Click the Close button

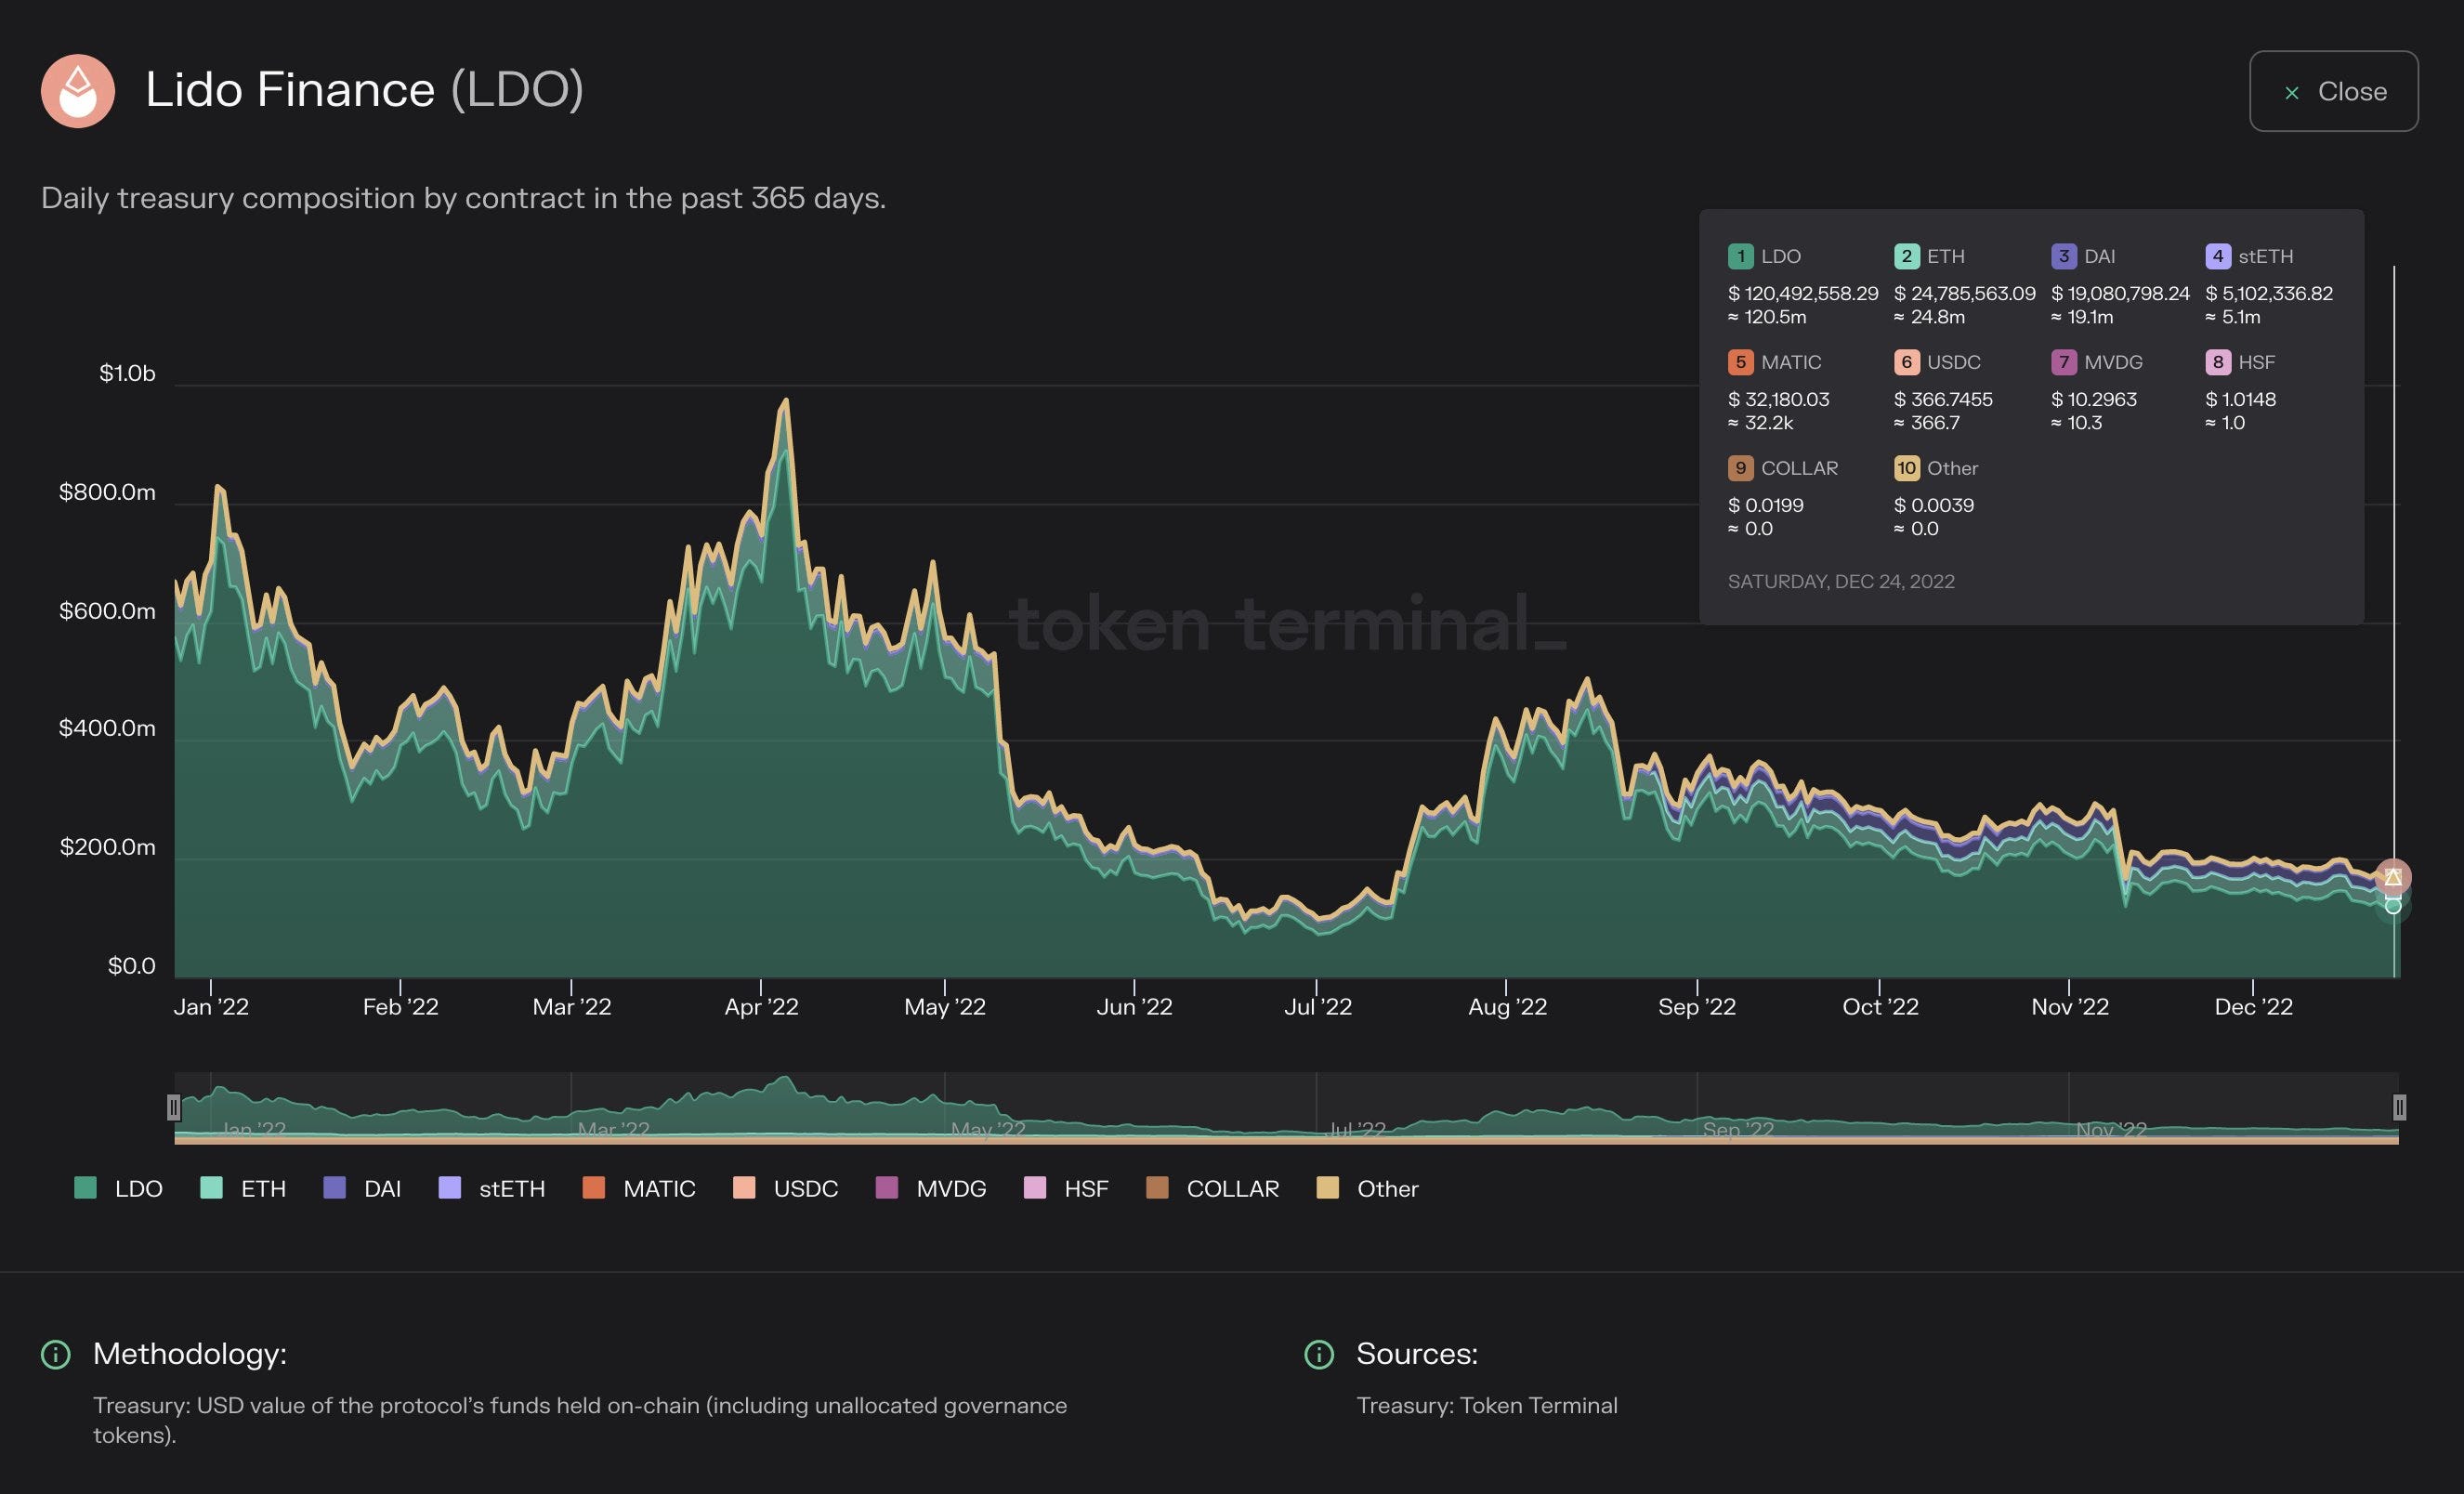click(x=2334, y=91)
